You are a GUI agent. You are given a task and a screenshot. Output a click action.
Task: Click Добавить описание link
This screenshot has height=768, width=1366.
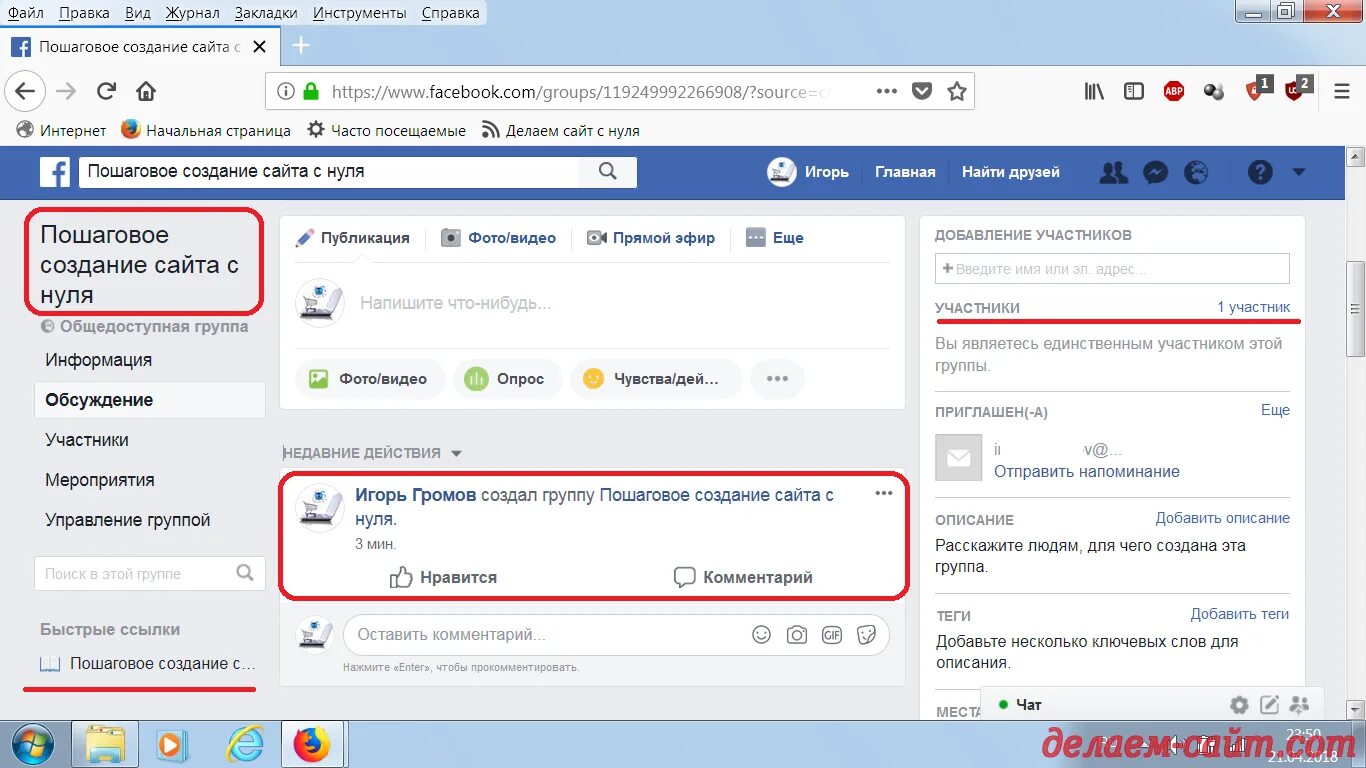(x=1222, y=518)
